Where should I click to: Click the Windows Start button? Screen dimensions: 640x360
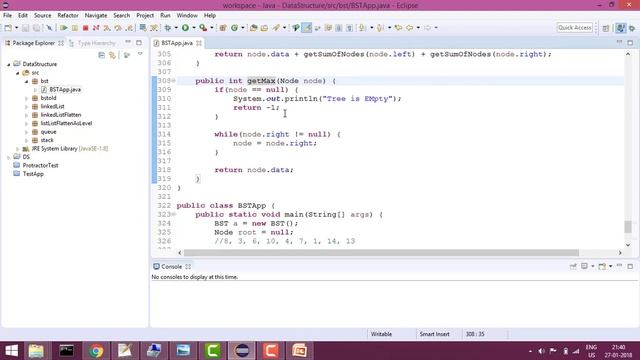click(11, 351)
